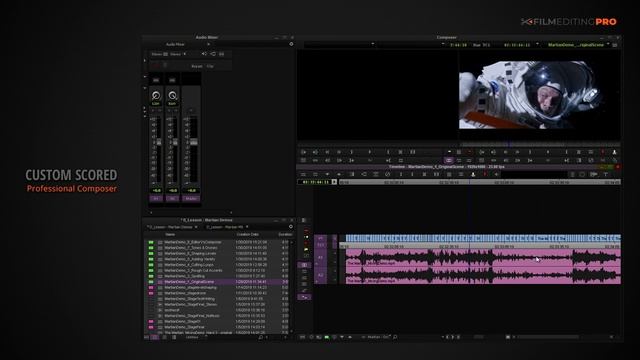The height and width of the screenshot is (360, 640).
Task: Sort bin by Creation Date column
Action: 247,234
